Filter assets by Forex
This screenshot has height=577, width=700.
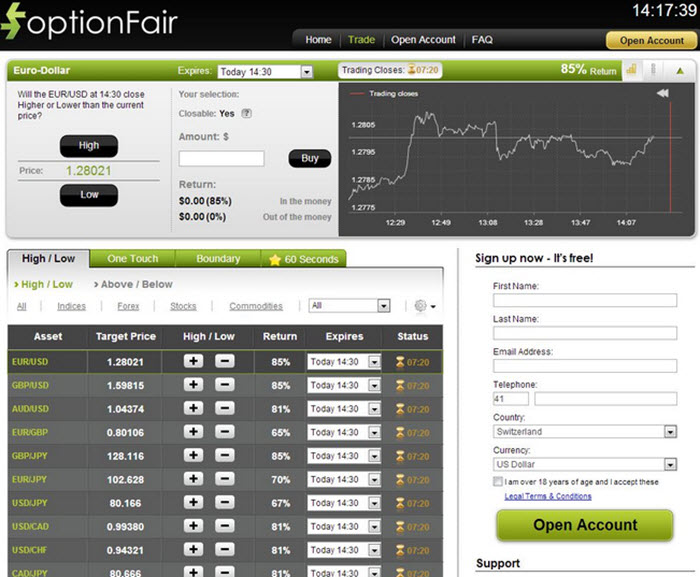(128, 306)
